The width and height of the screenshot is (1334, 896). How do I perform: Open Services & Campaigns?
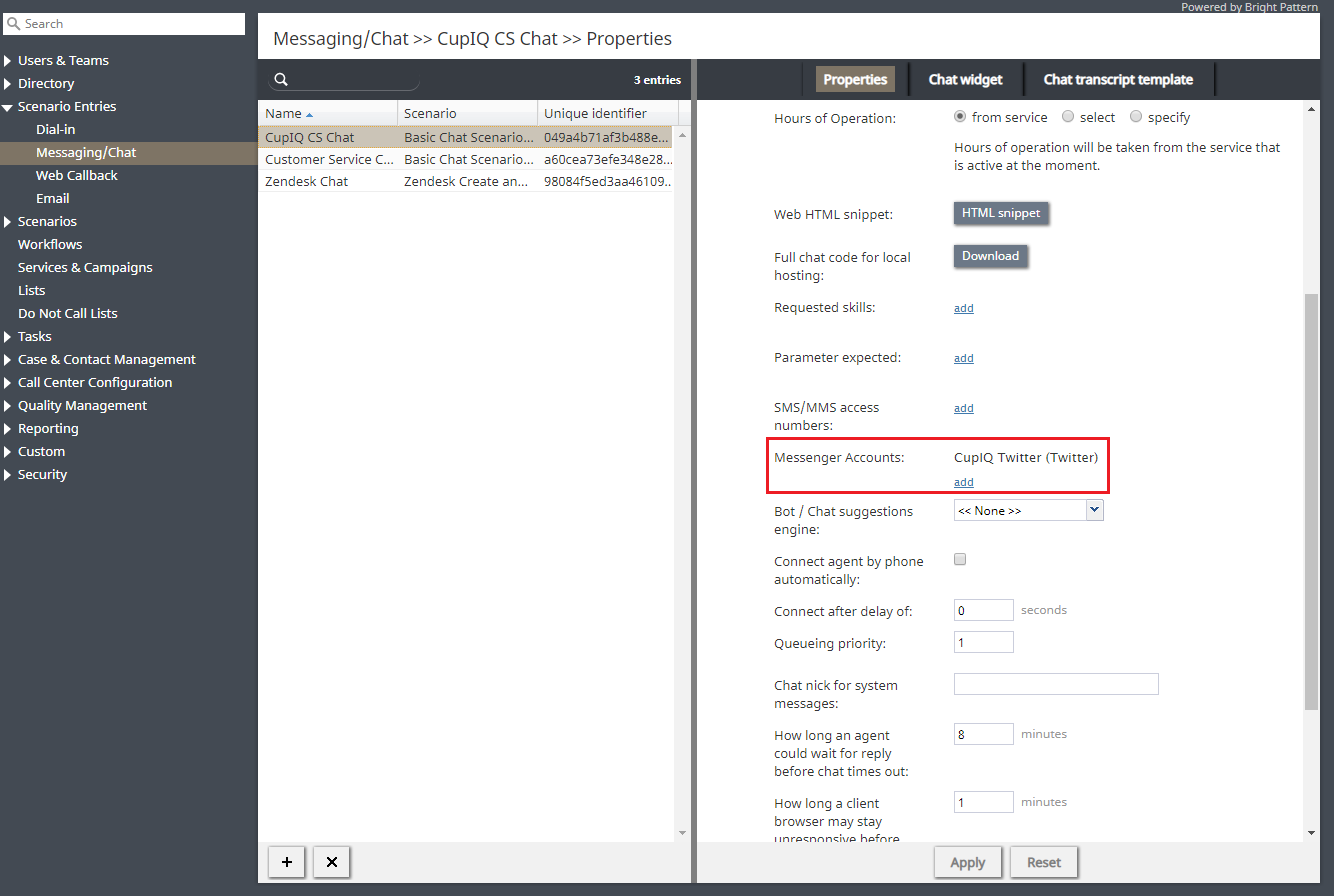click(x=85, y=267)
